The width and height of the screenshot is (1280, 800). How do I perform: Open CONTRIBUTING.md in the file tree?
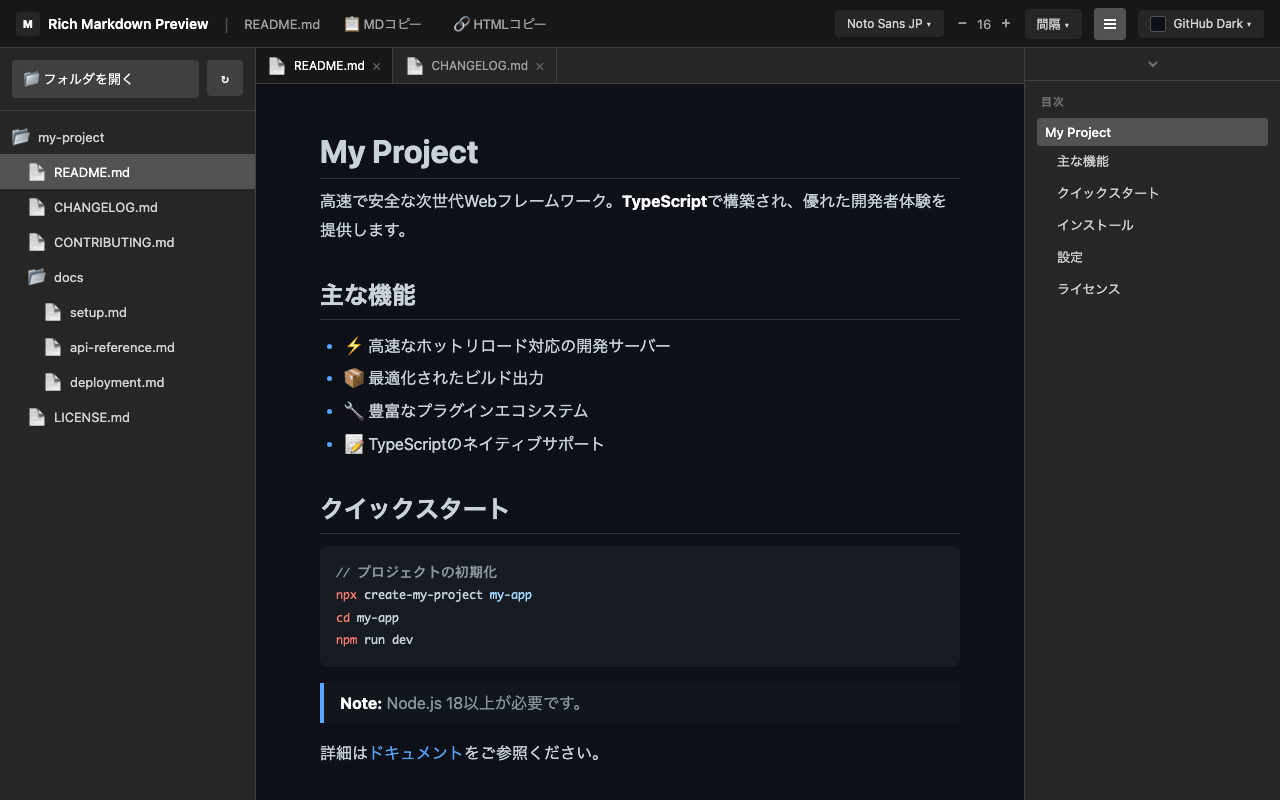tap(127, 242)
